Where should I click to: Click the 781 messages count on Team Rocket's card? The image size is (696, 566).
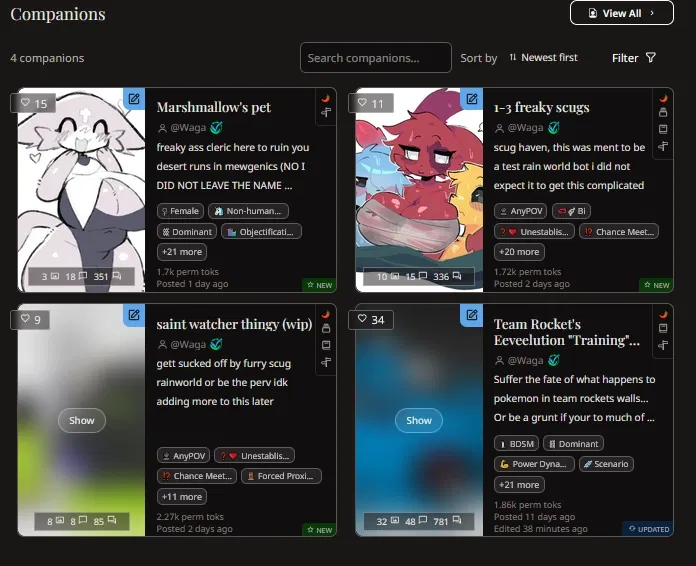point(447,521)
